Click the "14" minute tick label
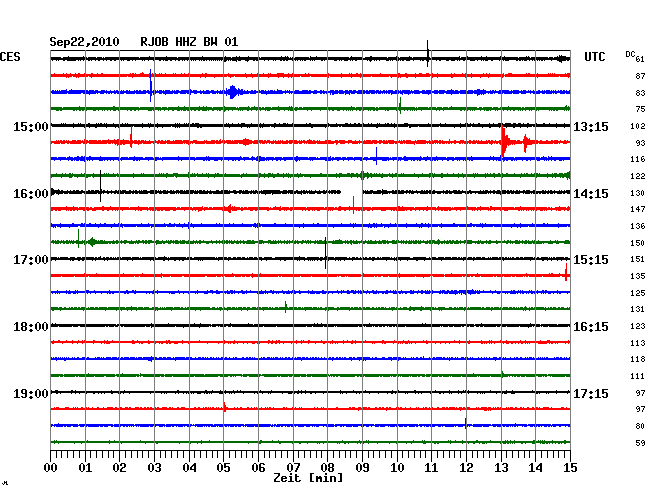This screenshot has height=494, width=650. point(536,468)
